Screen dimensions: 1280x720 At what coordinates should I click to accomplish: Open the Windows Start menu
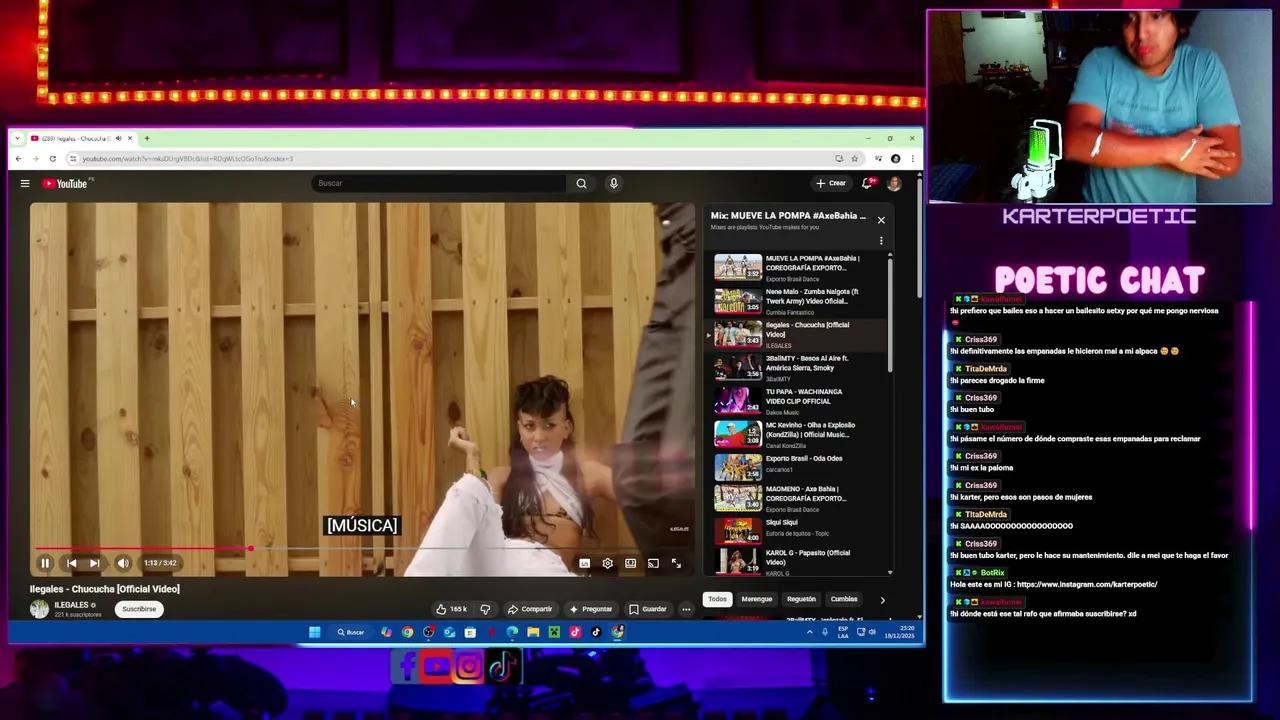point(314,632)
